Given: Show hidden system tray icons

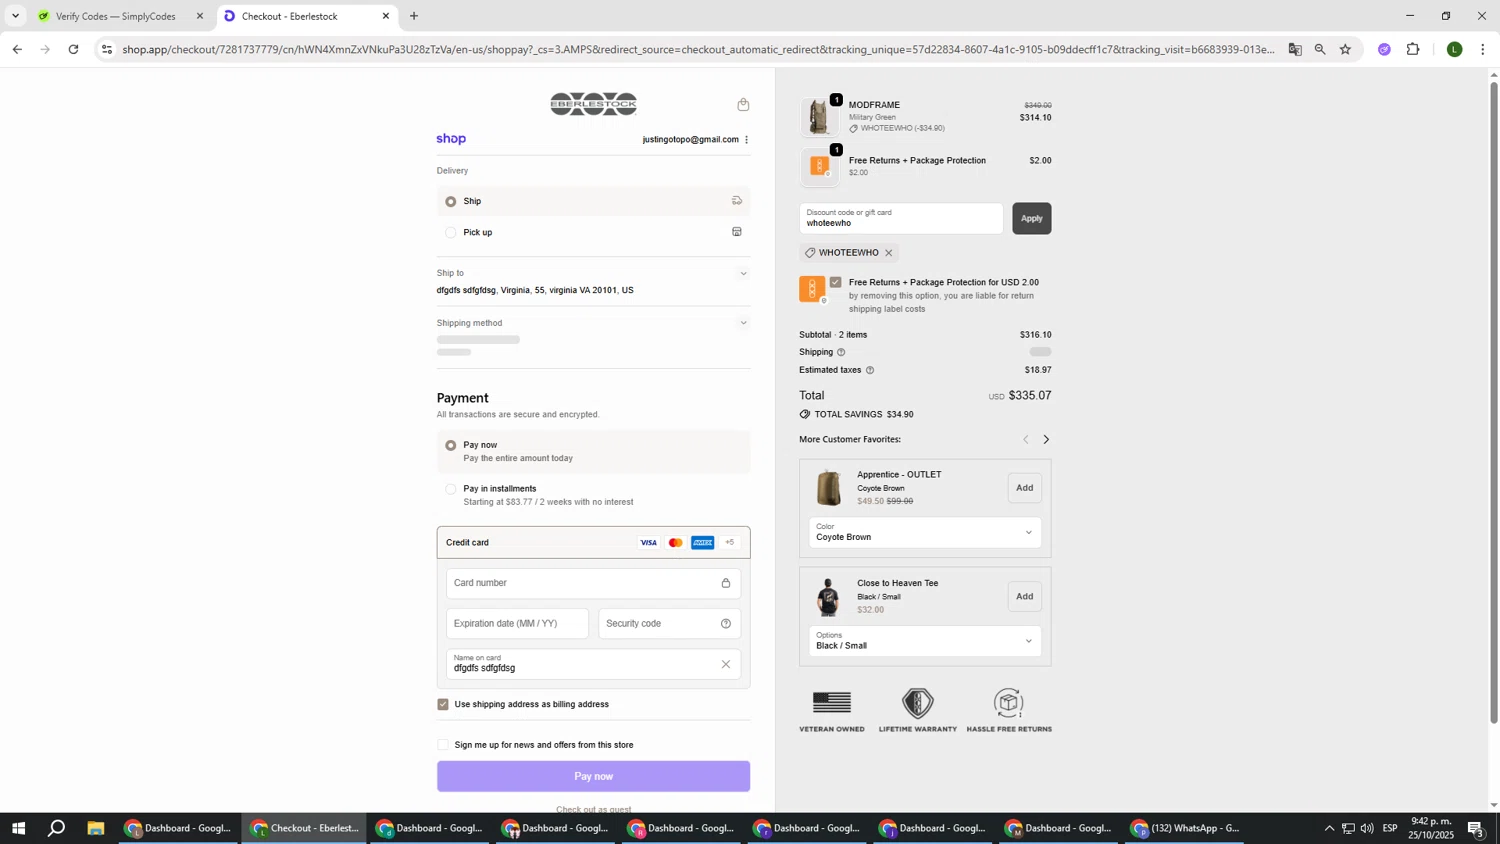Looking at the screenshot, I should click(x=1328, y=828).
